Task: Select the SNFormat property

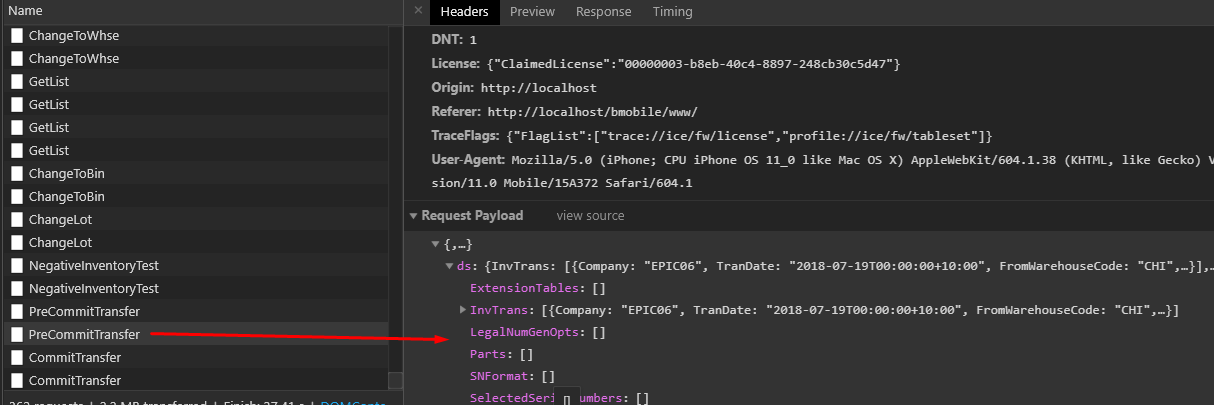Action: (512, 377)
